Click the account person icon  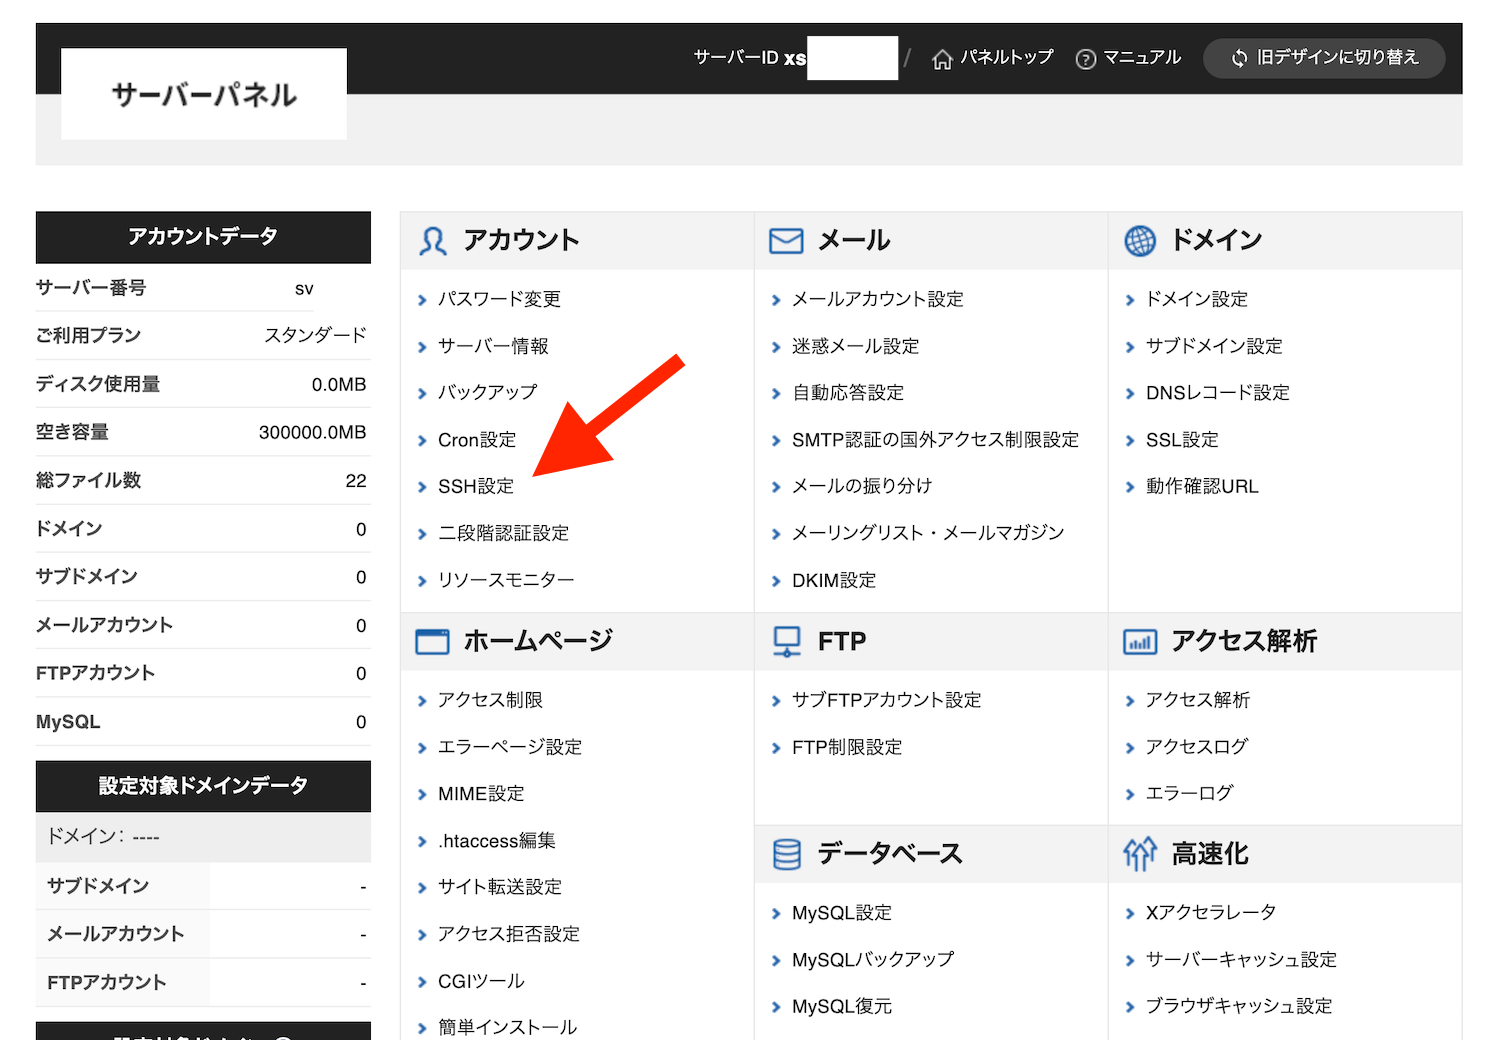tap(431, 240)
